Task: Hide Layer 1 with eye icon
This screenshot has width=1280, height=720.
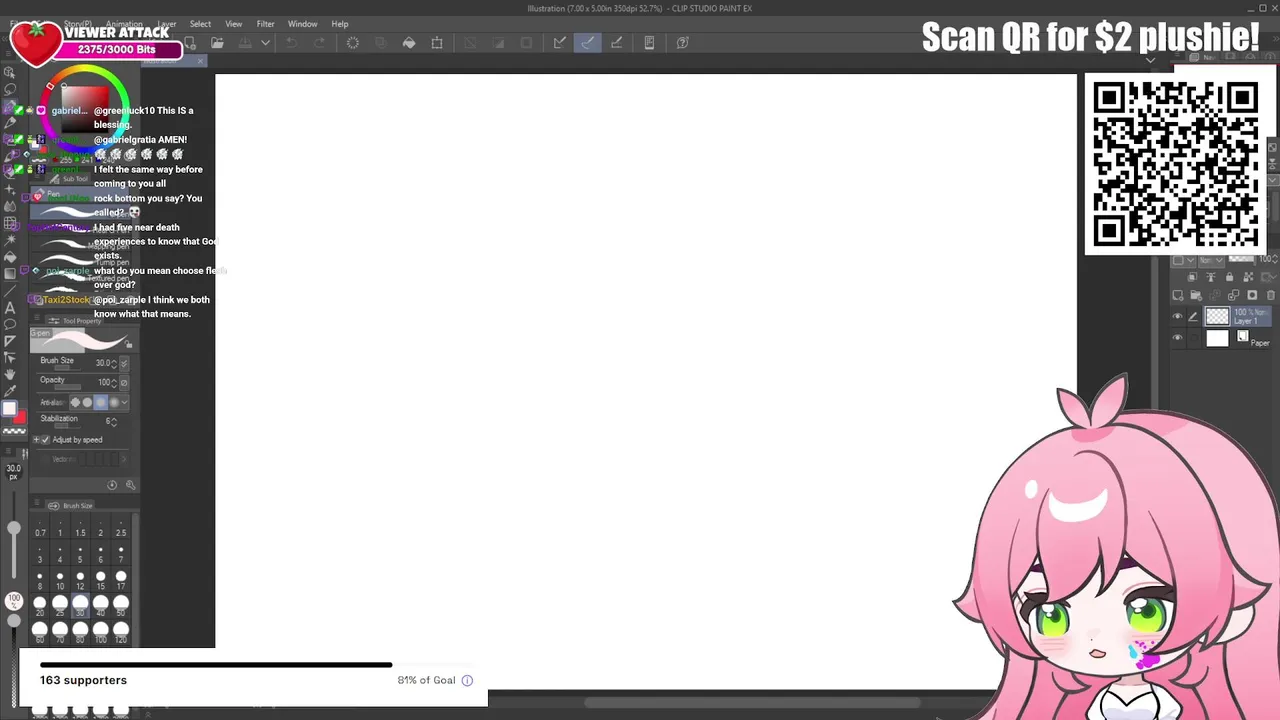Action: 1177,316
